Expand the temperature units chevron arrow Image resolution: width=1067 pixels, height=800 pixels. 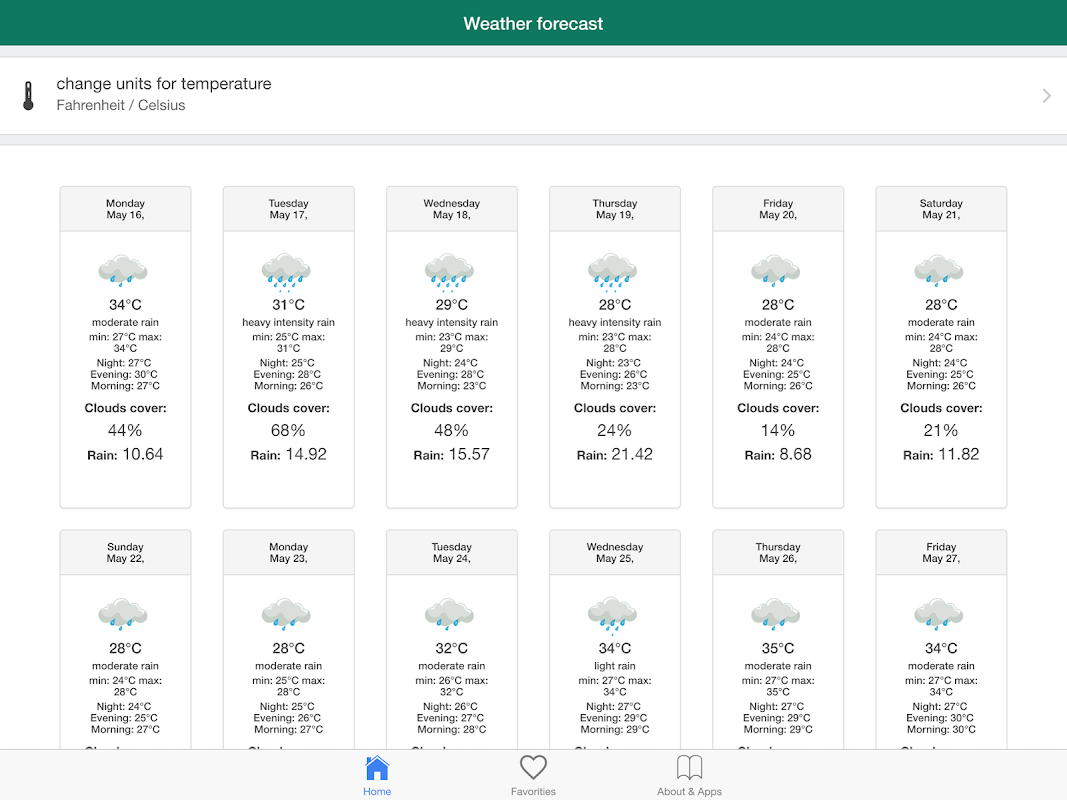(1047, 96)
